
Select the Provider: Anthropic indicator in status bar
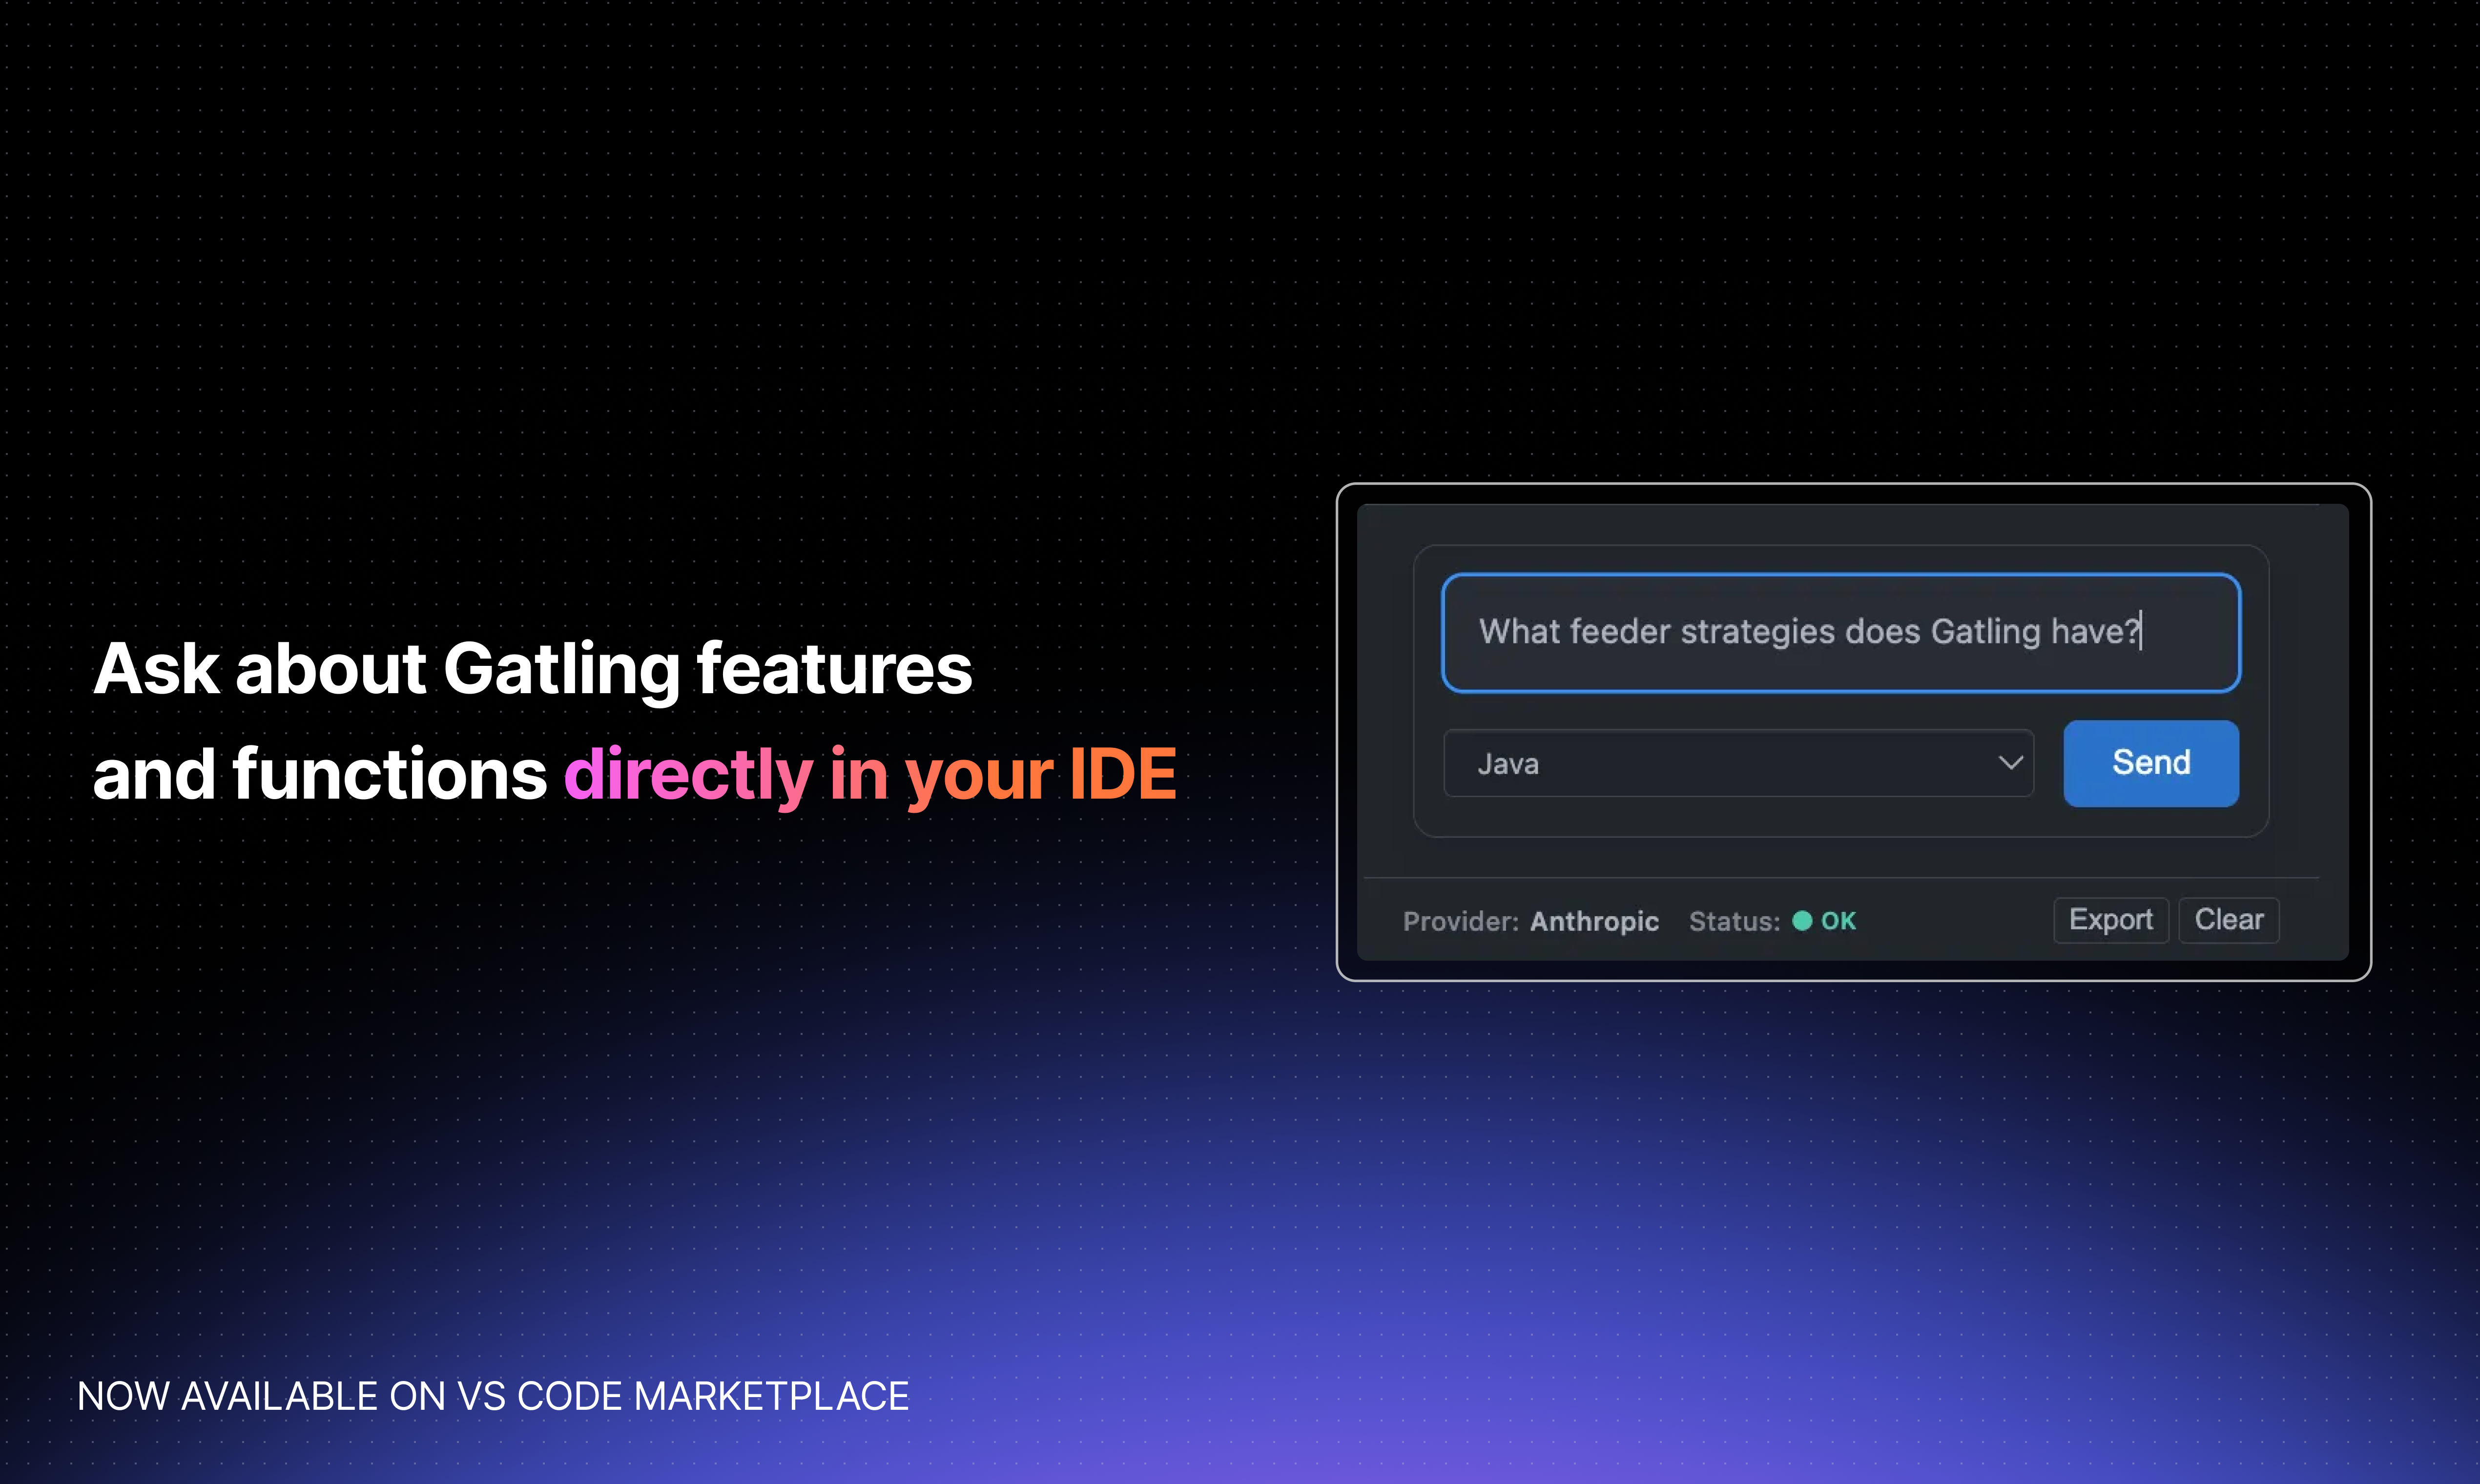click(1530, 921)
